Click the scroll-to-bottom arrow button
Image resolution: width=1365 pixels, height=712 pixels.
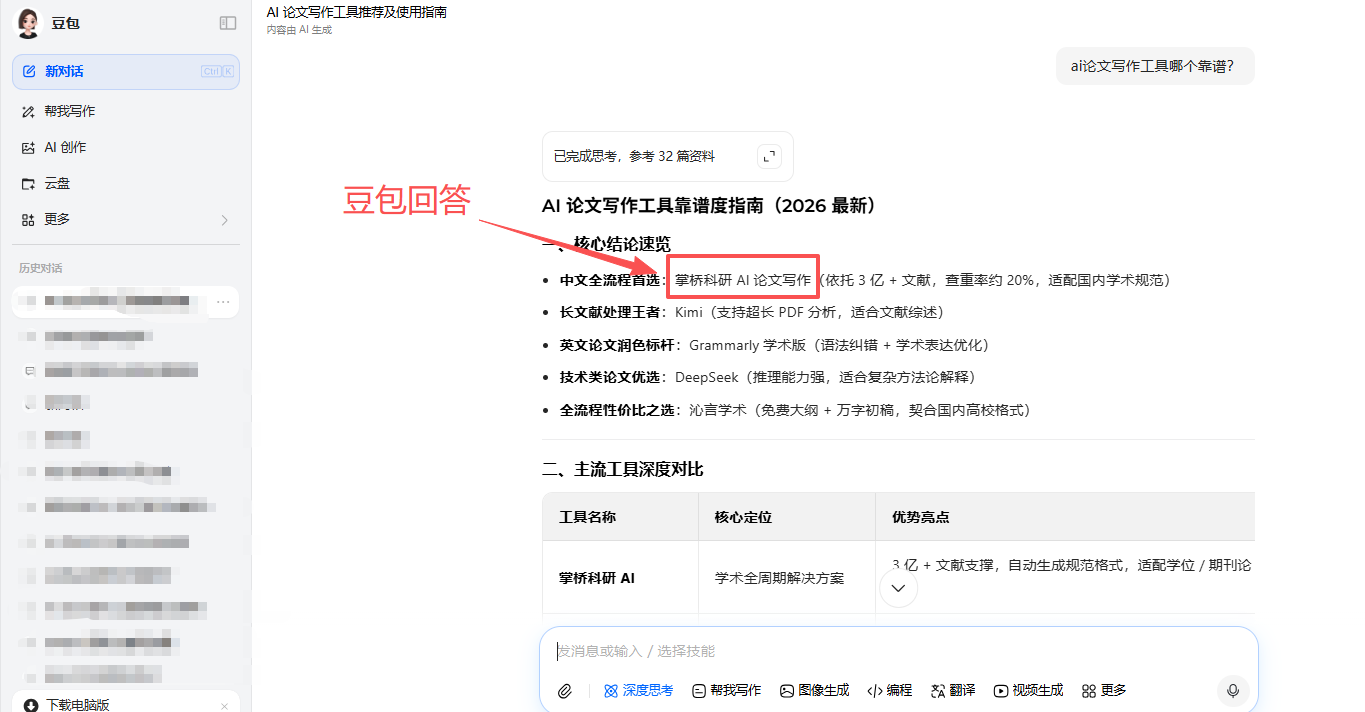(x=898, y=588)
